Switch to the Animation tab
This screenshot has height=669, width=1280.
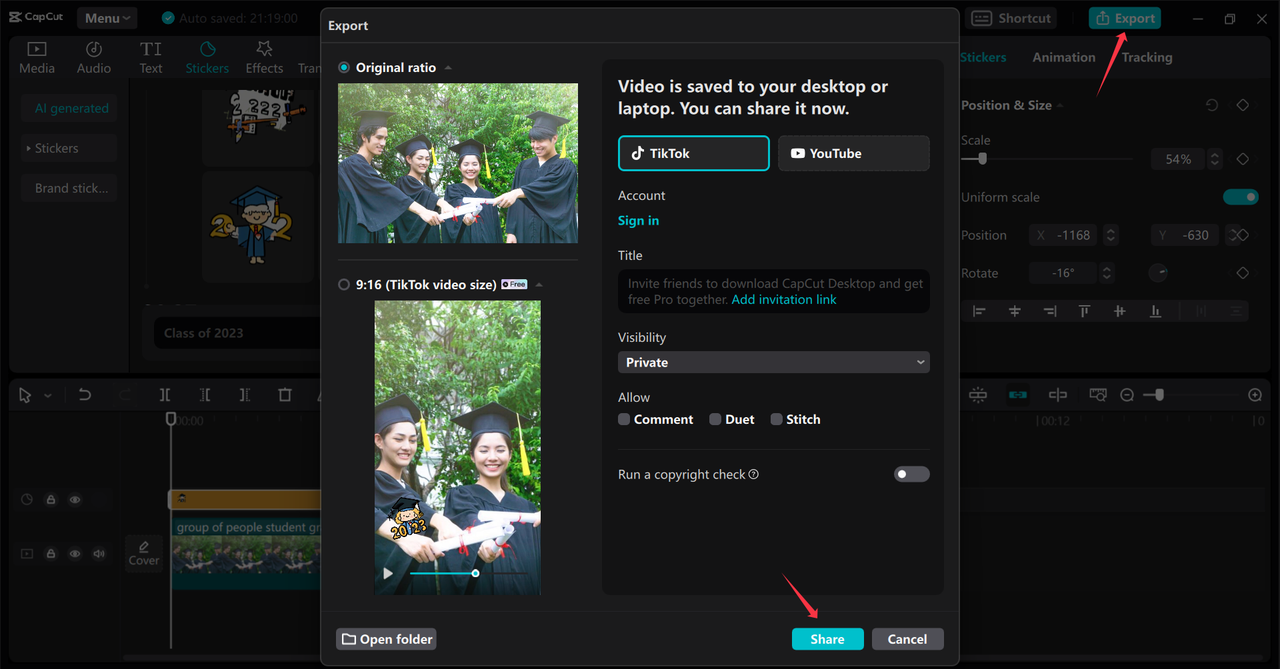tap(1064, 57)
